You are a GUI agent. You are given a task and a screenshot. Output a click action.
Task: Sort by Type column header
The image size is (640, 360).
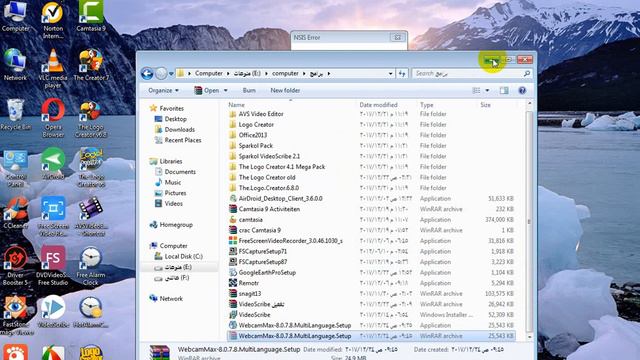pos(427,105)
